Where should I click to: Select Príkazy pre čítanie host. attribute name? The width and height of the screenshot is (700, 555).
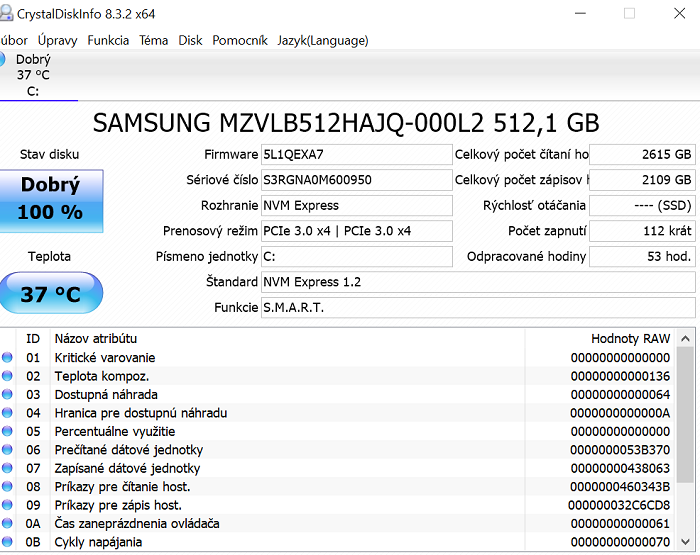click(x=122, y=487)
